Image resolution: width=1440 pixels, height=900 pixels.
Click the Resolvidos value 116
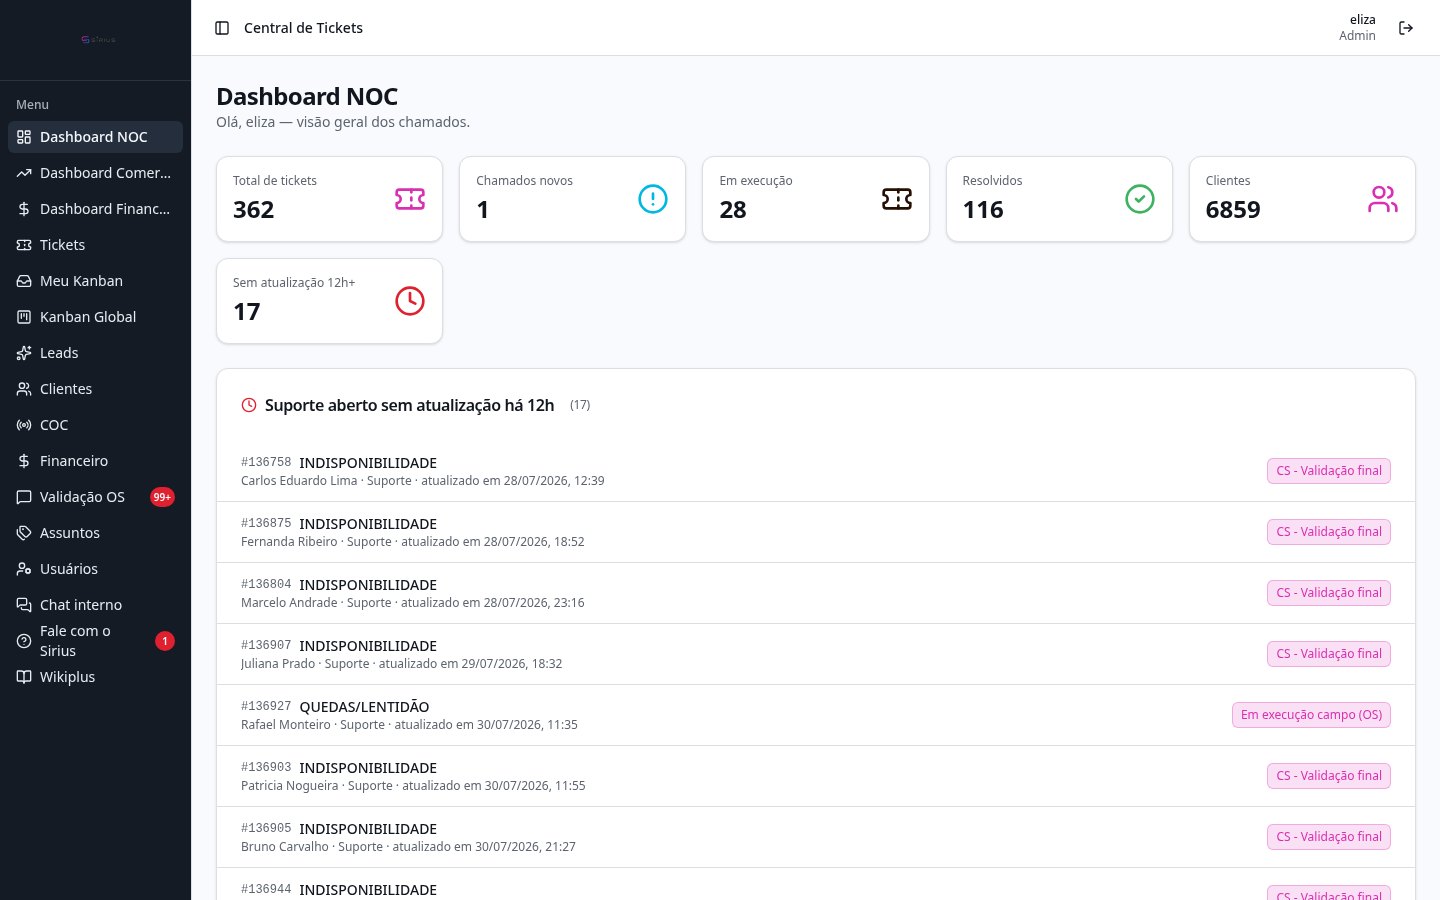tap(983, 210)
